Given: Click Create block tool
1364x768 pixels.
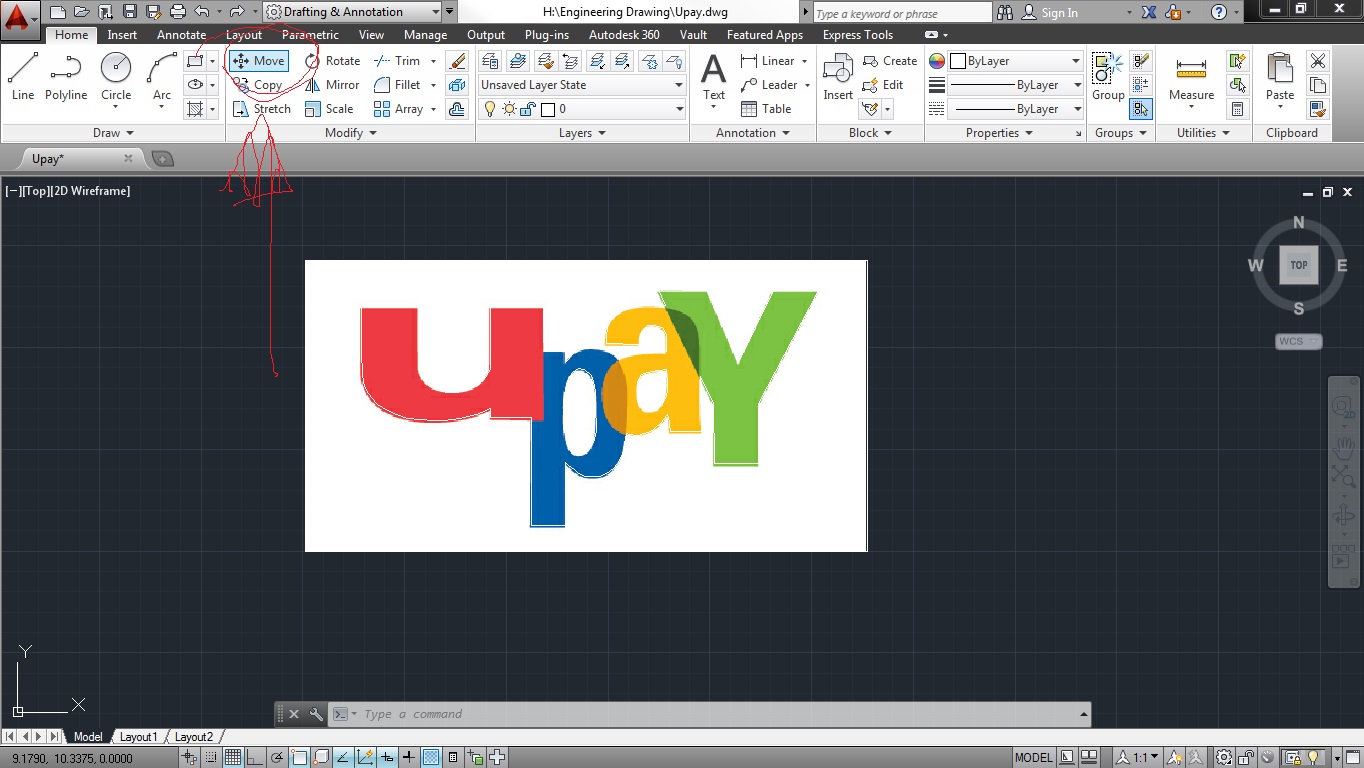Looking at the screenshot, I should 889,61.
